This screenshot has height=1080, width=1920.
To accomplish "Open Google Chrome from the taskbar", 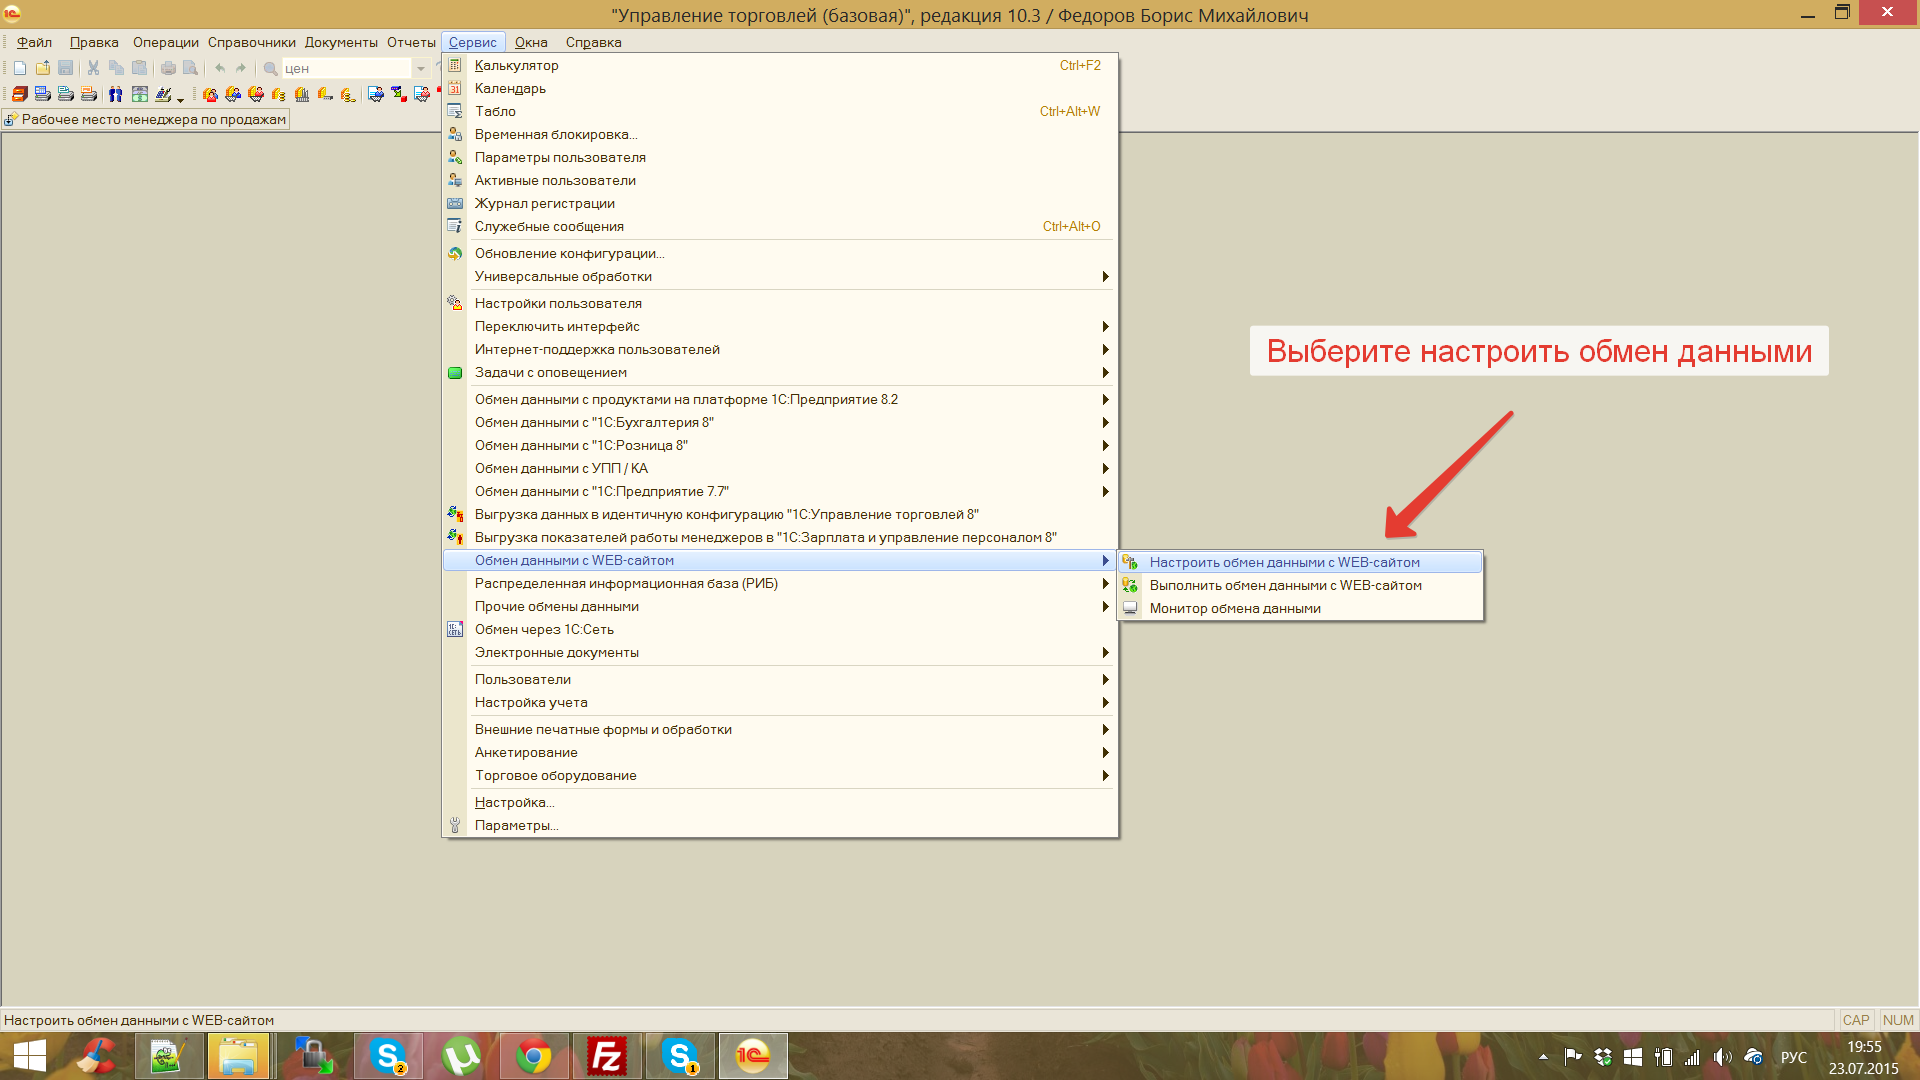I will pos(534,1056).
